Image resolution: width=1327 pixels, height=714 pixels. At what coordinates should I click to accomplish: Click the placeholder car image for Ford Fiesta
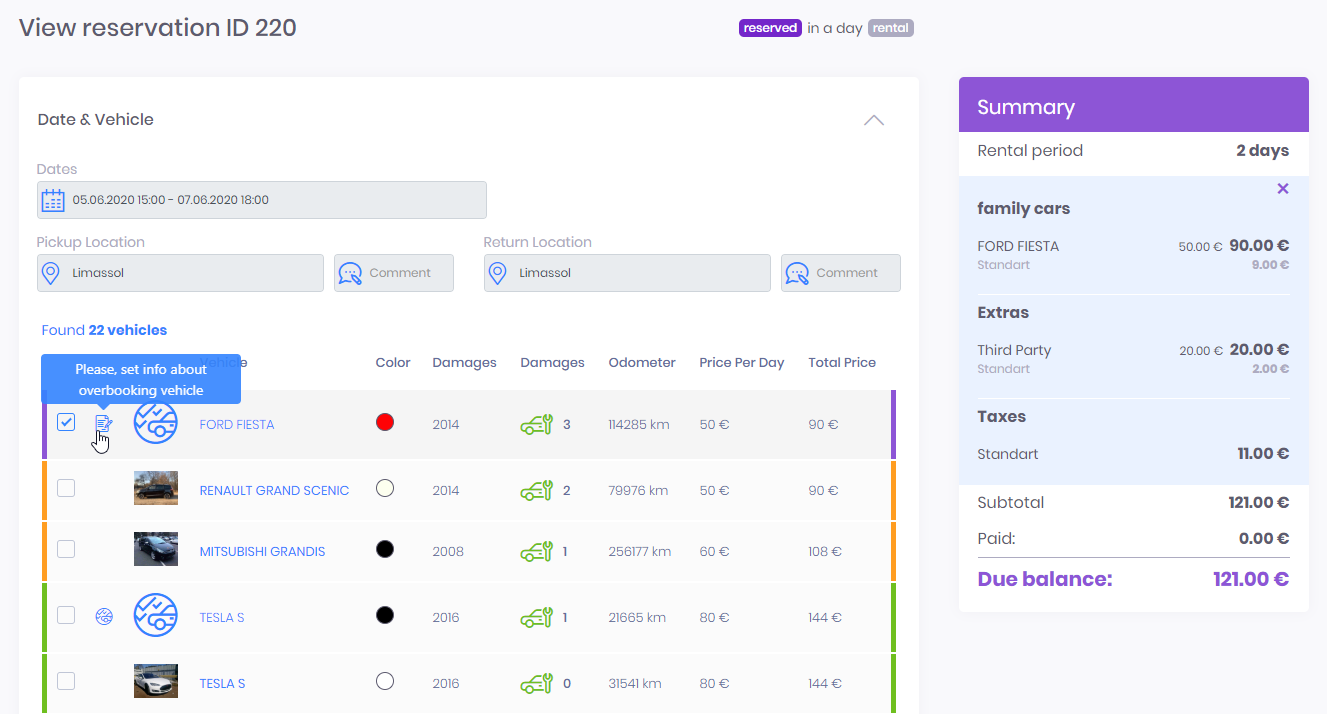(156, 422)
